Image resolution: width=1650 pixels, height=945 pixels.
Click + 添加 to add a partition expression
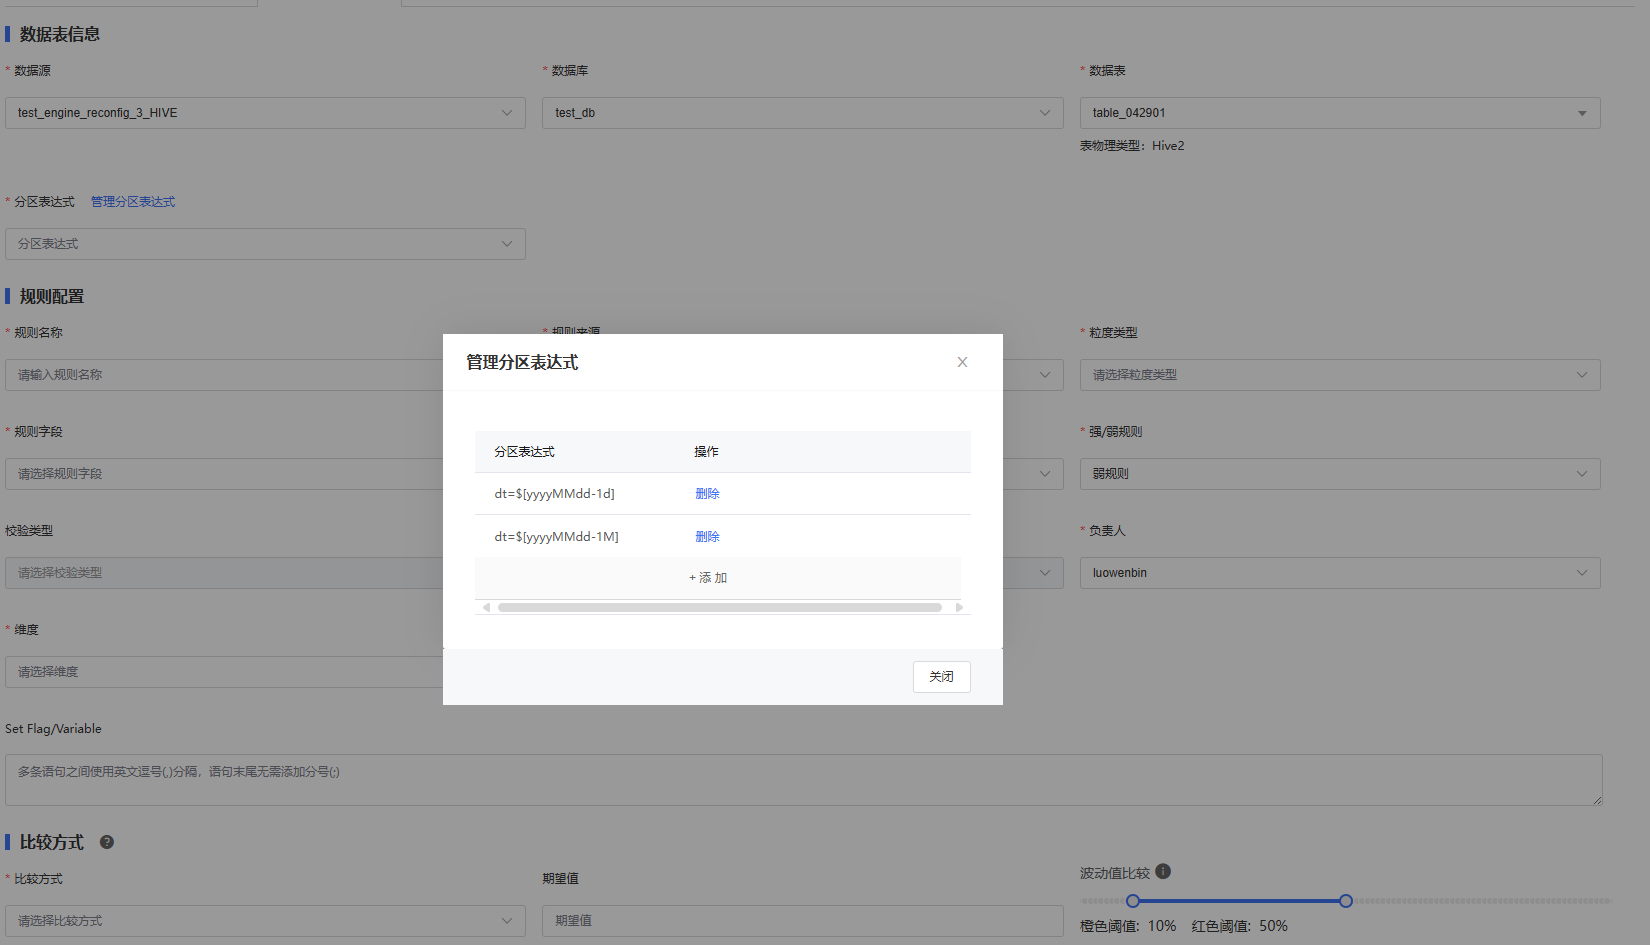[708, 578]
